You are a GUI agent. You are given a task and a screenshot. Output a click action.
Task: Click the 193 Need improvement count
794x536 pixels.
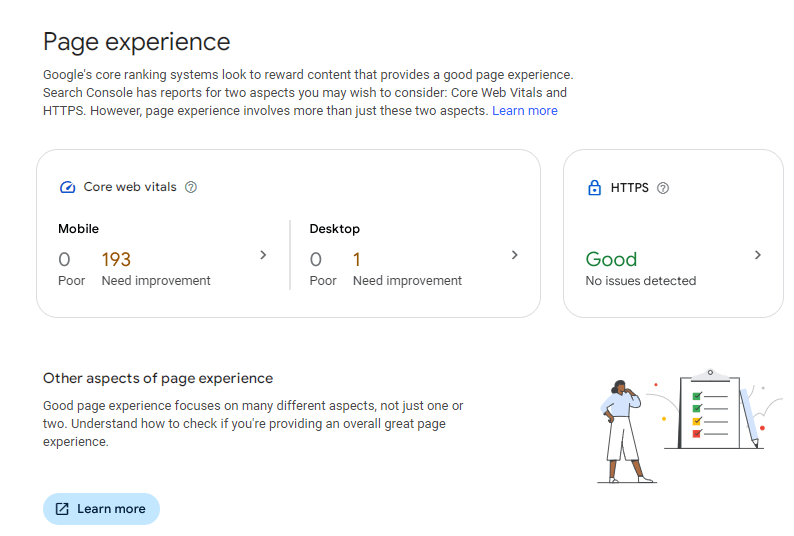point(116,260)
